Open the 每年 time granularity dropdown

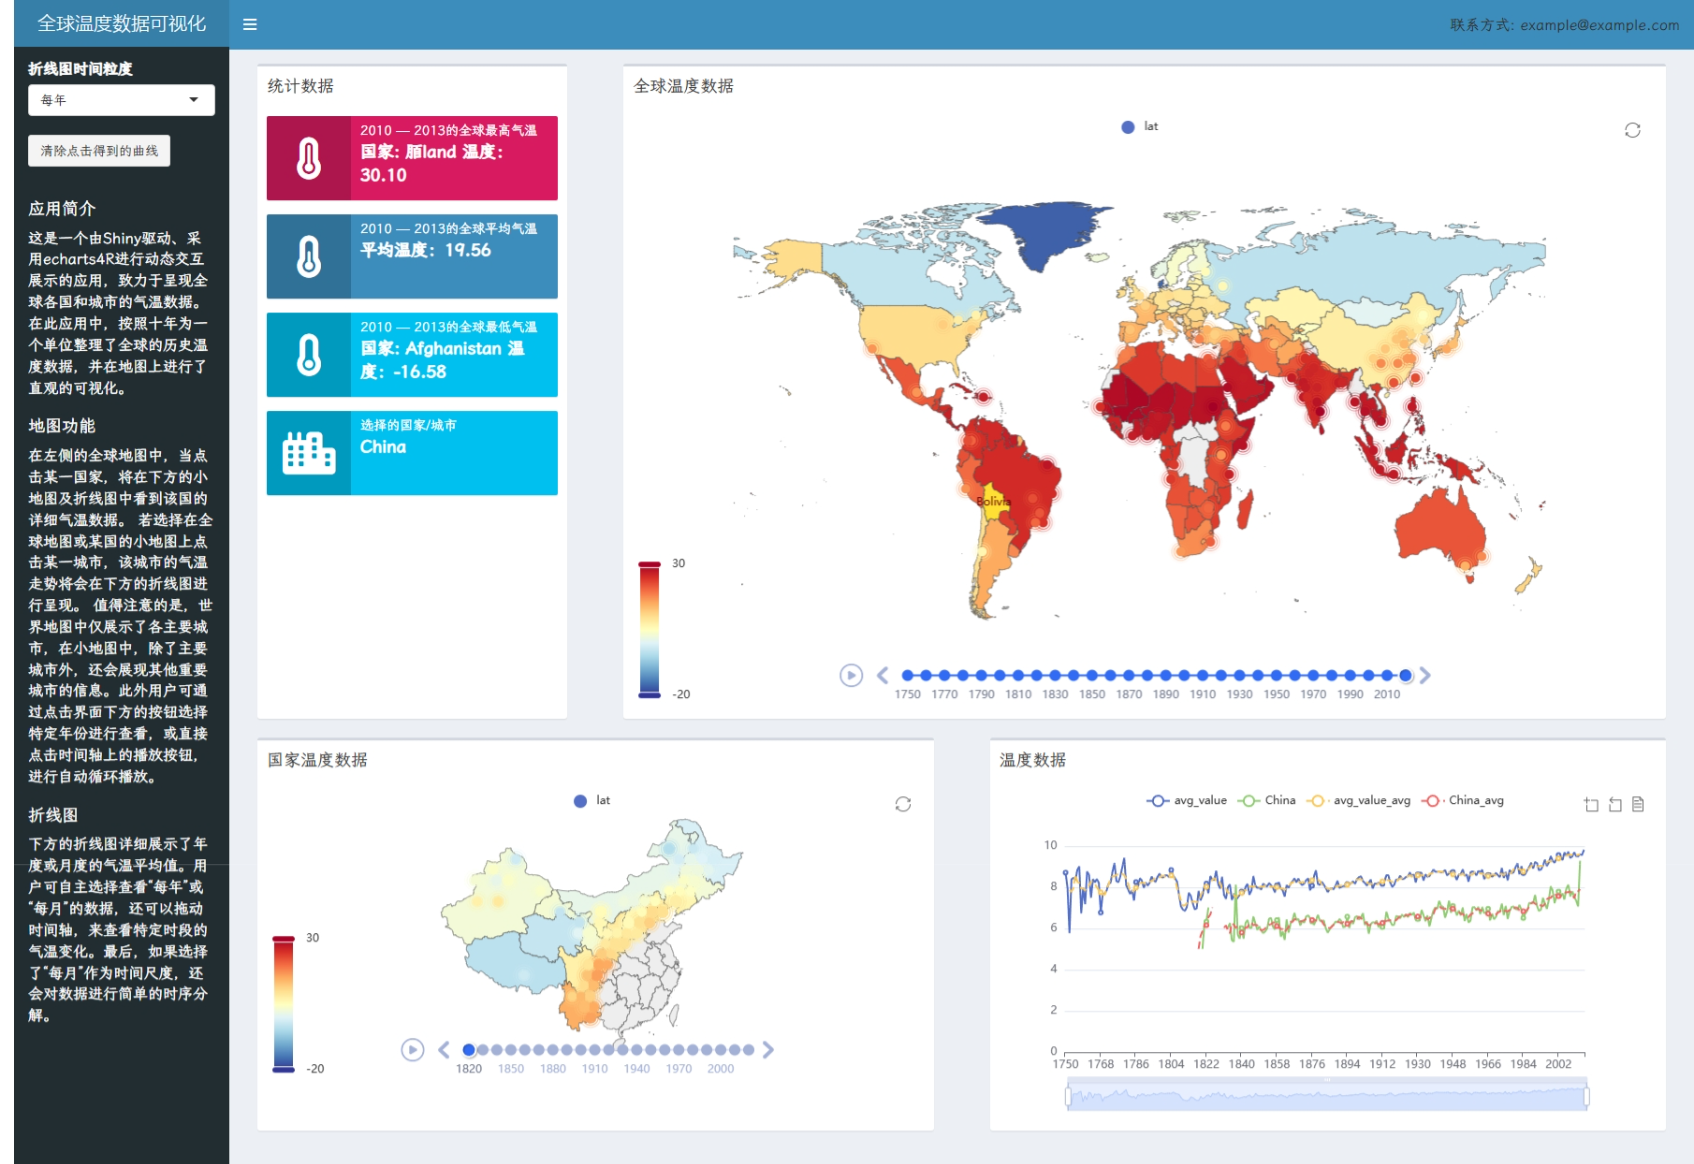pyautogui.click(x=121, y=100)
